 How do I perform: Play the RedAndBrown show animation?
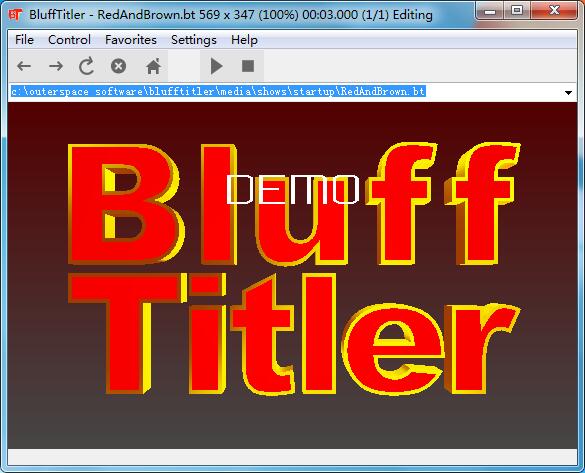(x=216, y=66)
